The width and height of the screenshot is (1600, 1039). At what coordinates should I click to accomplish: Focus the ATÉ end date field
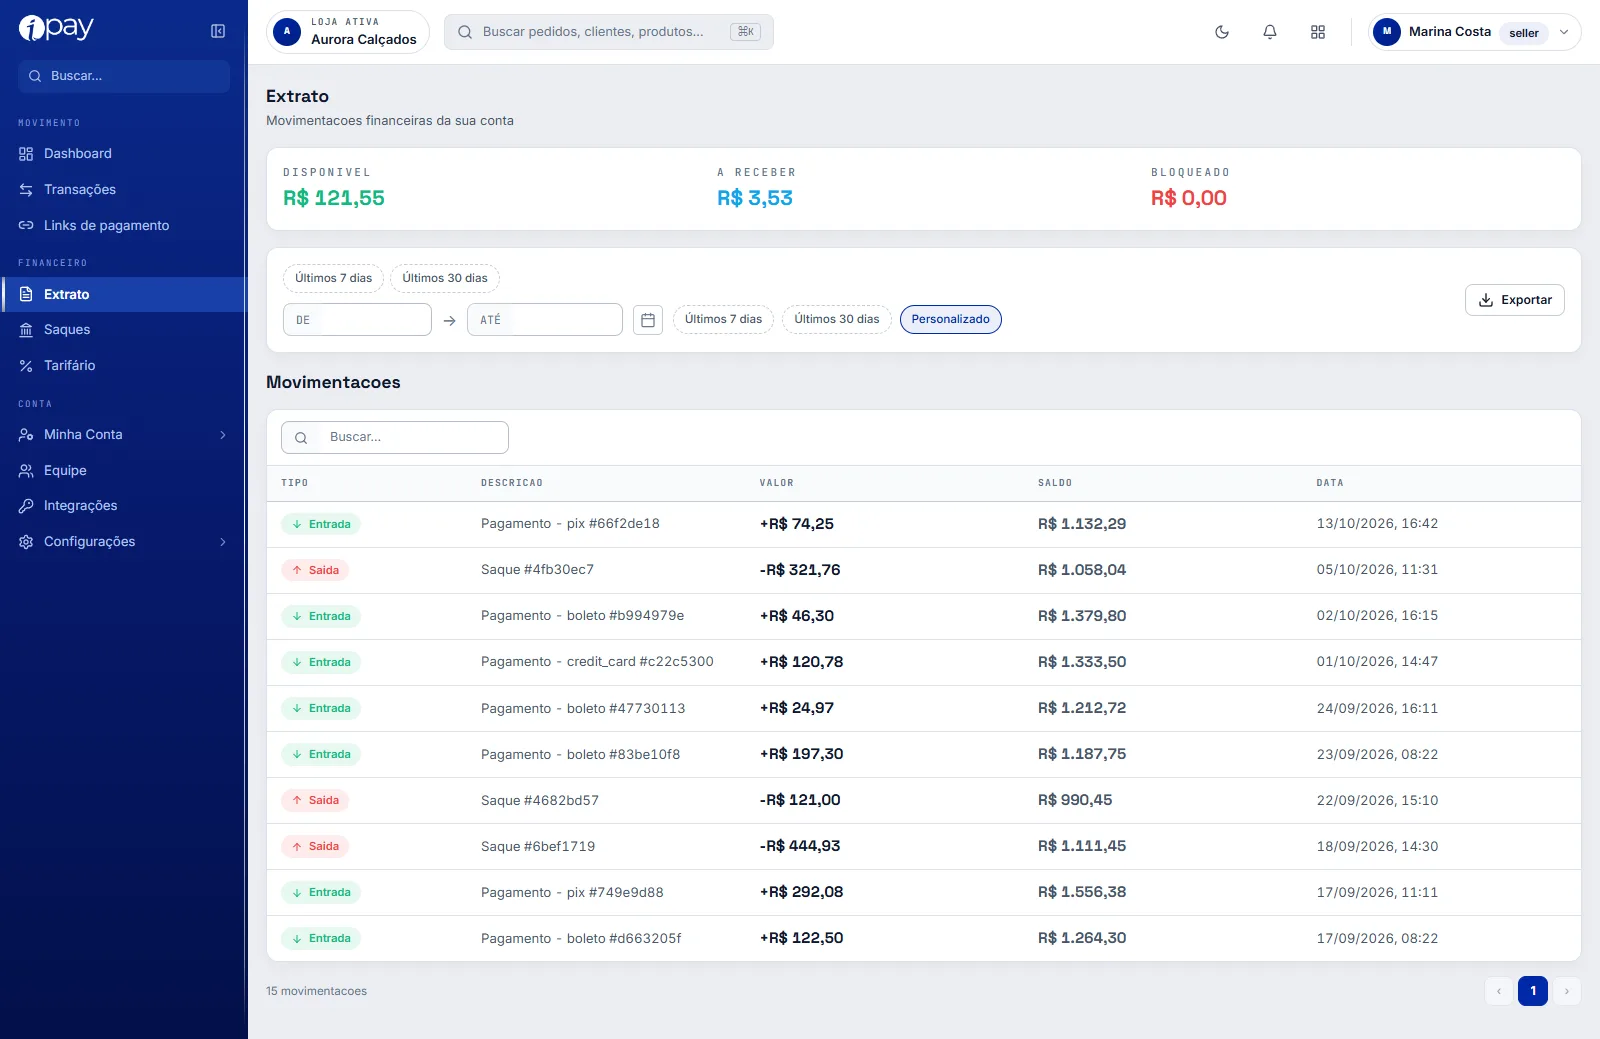pyautogui.click(x=545, y=320)
